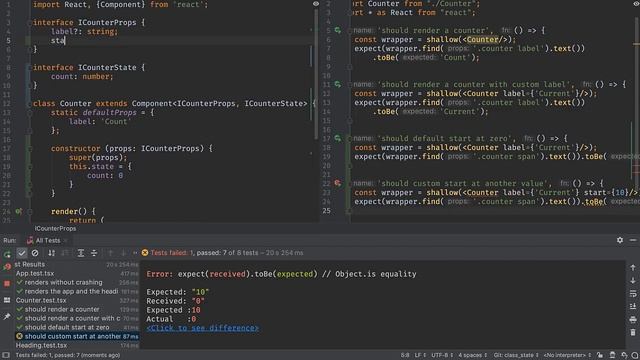Click failed-status icon on selected test row
The image size is (640, 360).
click(x=19, y=336)
